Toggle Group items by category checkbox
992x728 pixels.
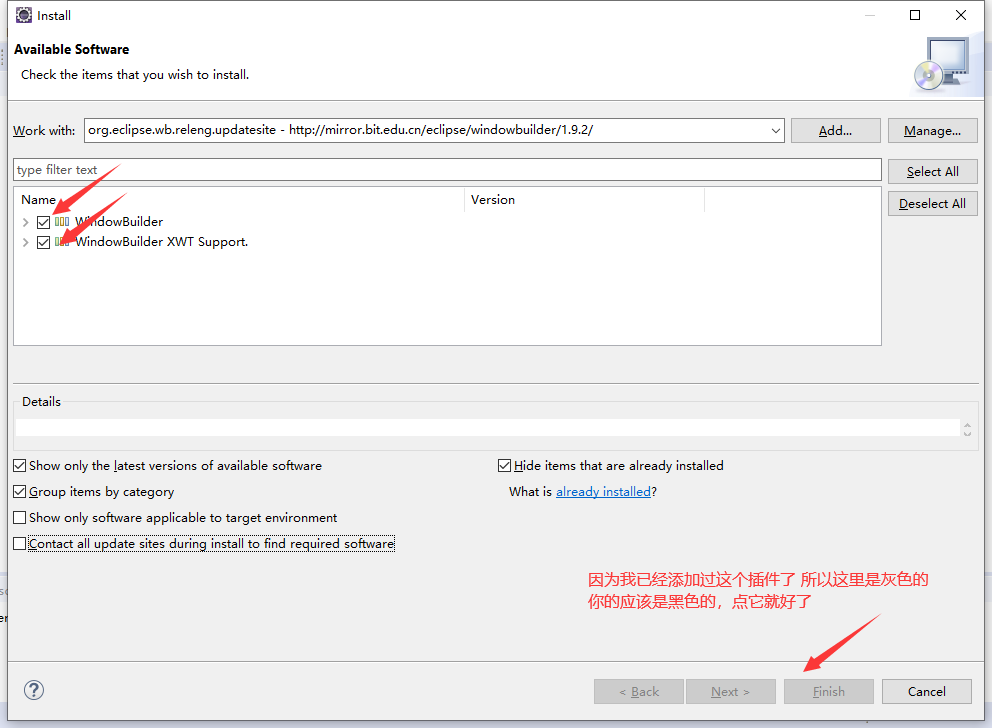point(20,491)
